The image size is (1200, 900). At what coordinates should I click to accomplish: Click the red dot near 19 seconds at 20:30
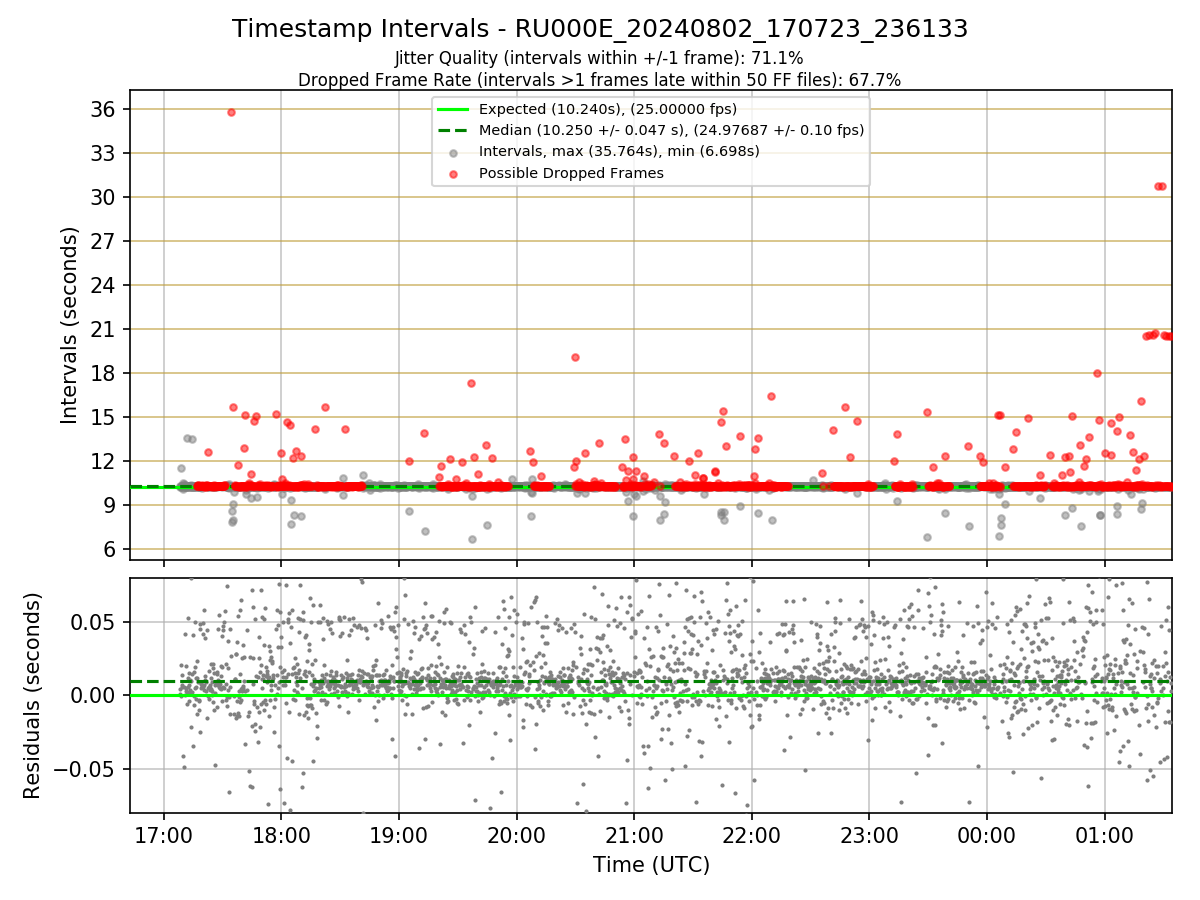[x=575, y=357]
